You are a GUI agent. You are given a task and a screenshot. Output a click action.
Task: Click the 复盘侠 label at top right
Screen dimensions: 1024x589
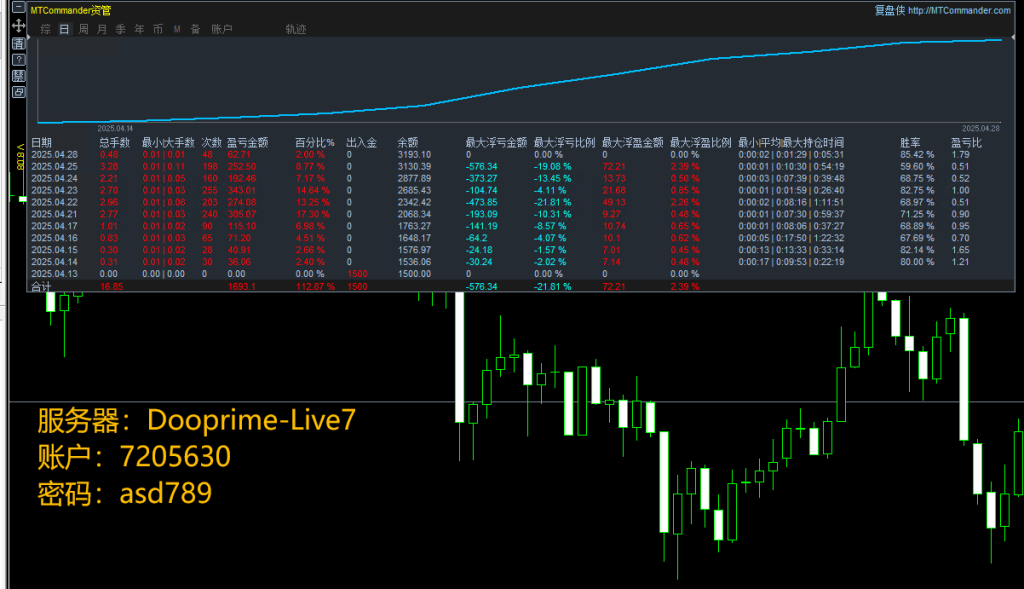pos(889,10)
